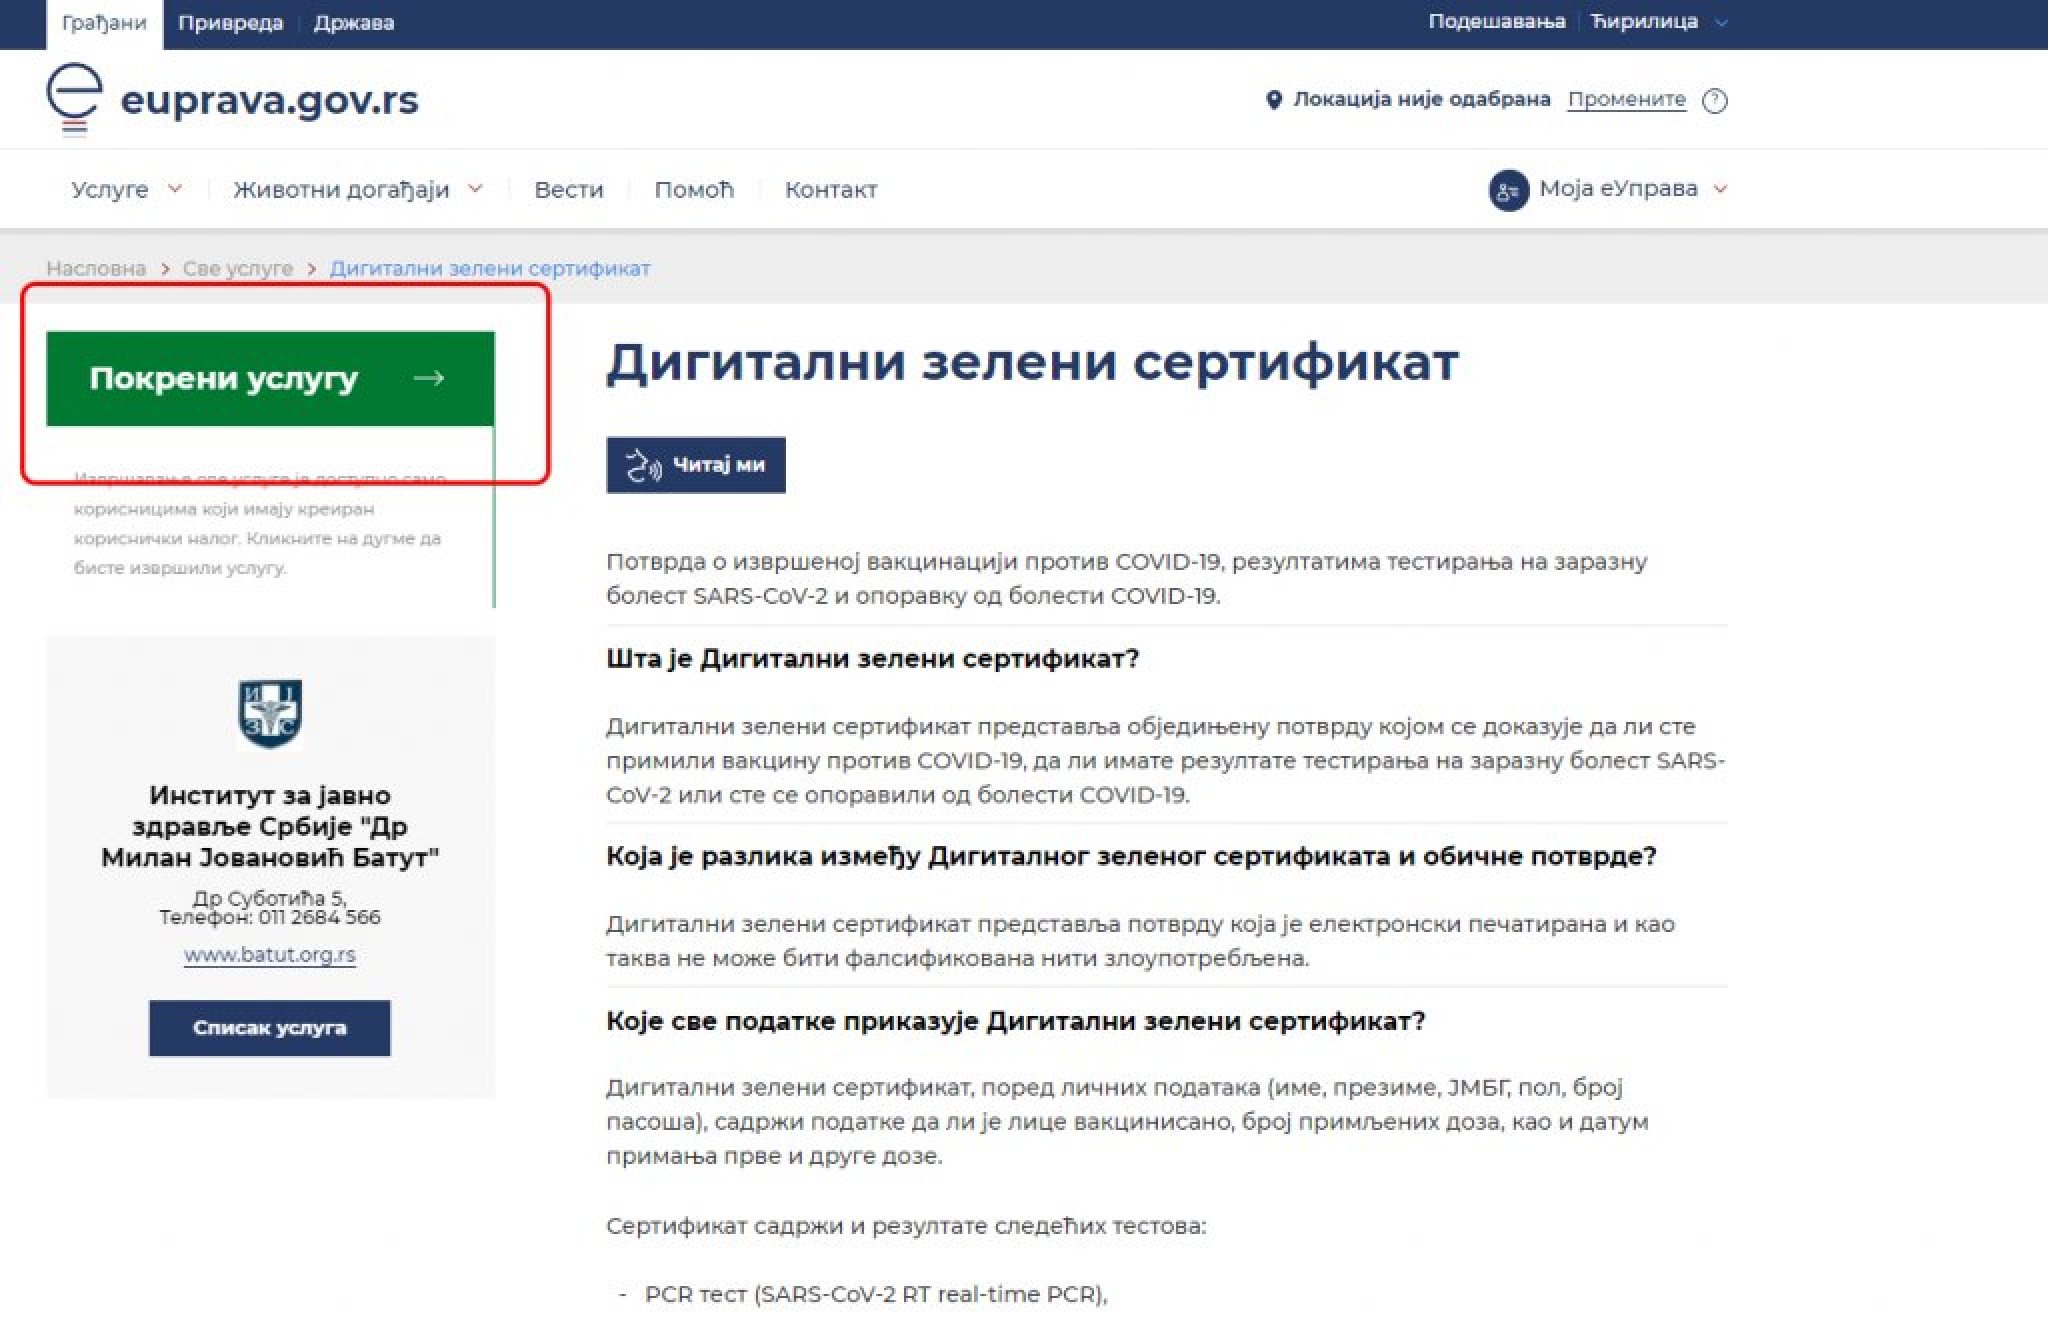Image resolution: width=2048 pixels, height=1338 pixels.
Task: Click Све услуге breadcrumb link
Action: (x=238, y=268)
